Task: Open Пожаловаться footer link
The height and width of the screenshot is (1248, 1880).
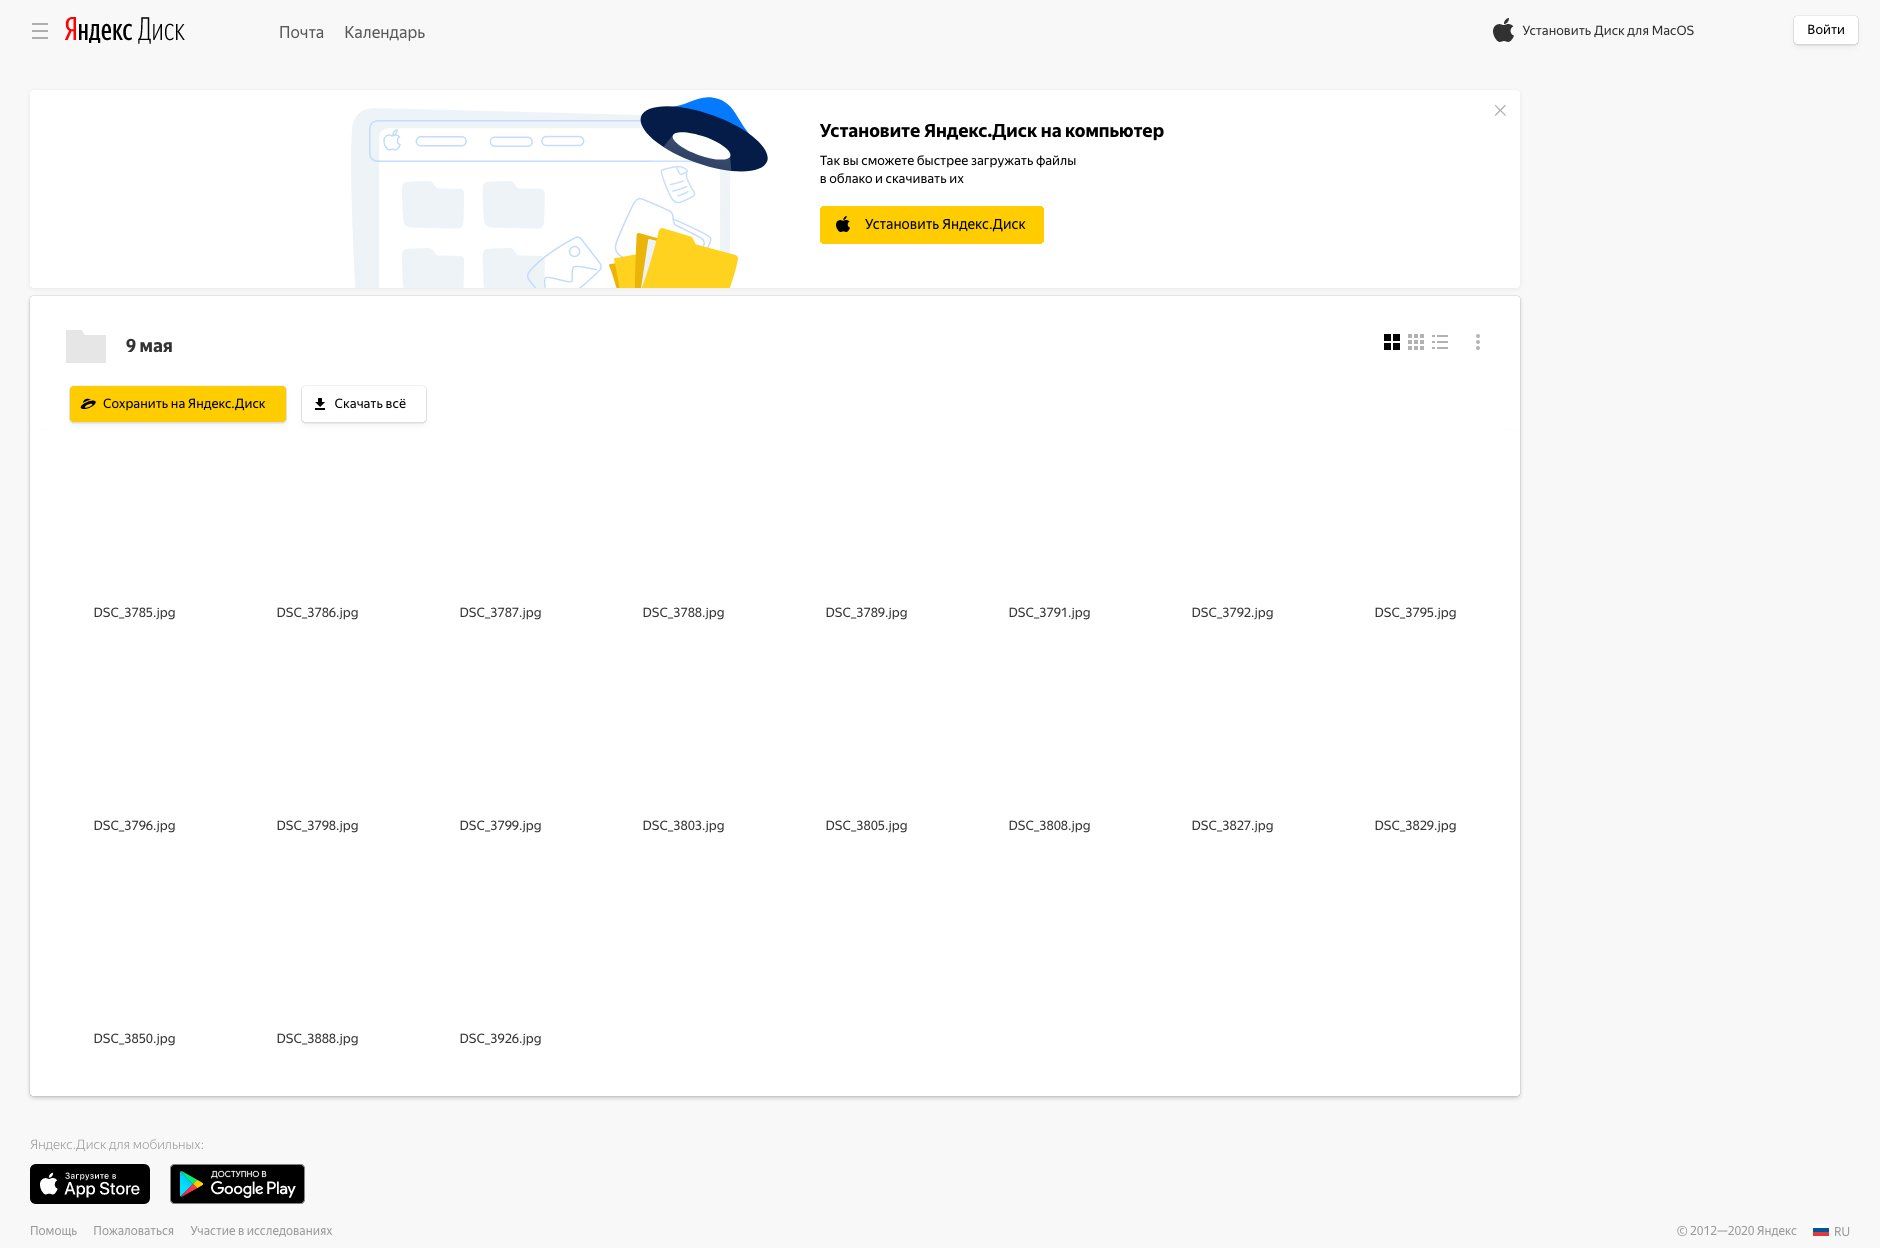Action: point(133,1231)
